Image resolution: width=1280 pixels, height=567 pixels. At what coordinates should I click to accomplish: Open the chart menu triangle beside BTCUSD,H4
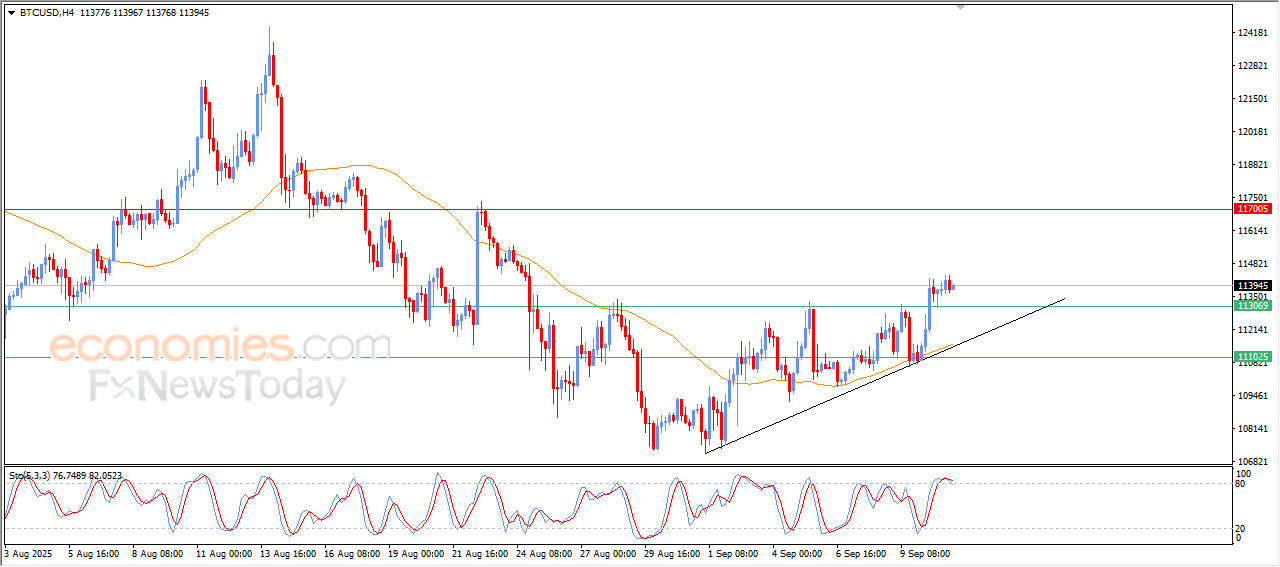(11, 13)
